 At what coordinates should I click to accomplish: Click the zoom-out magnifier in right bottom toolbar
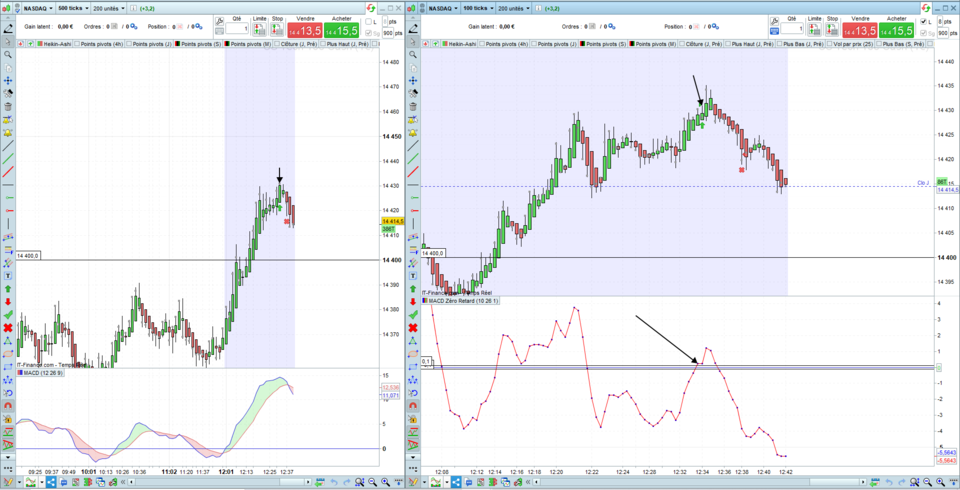click(x=928, y=482)
